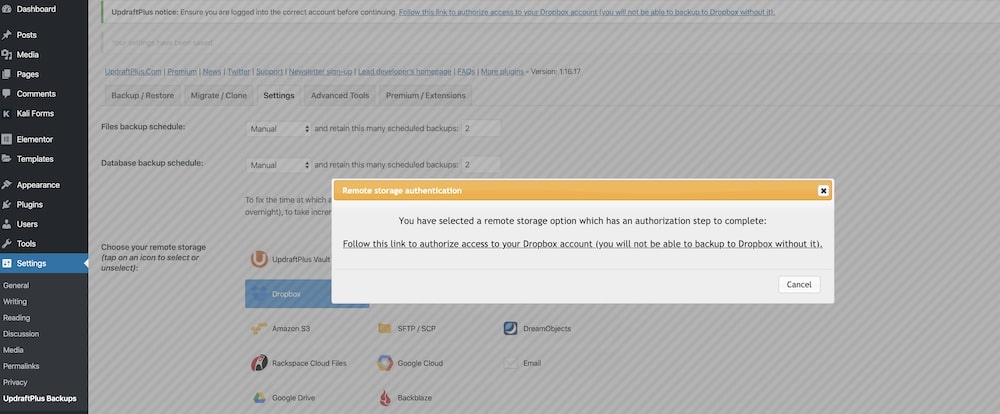This screenshot has height=414, width=1000.
Task: Open the Twitter link
Action: click(239, 71)
